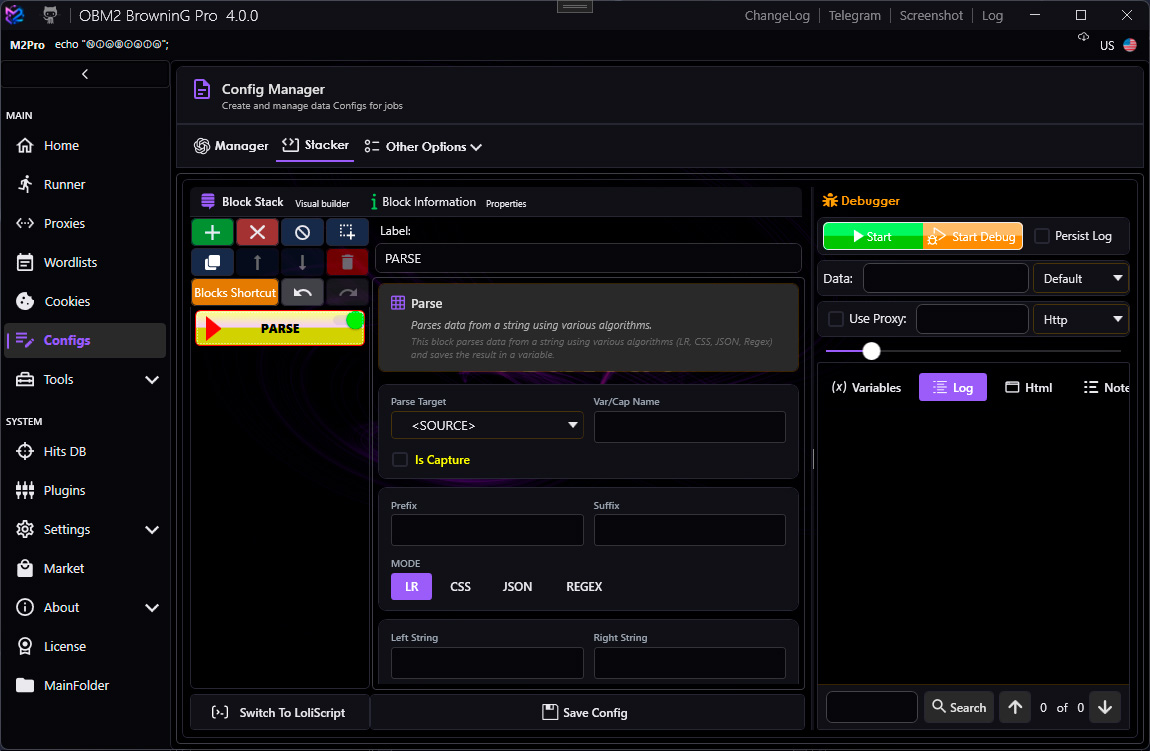Click the Blocks Shortcut button
1150x751 pixels.
tap(235, 293)
